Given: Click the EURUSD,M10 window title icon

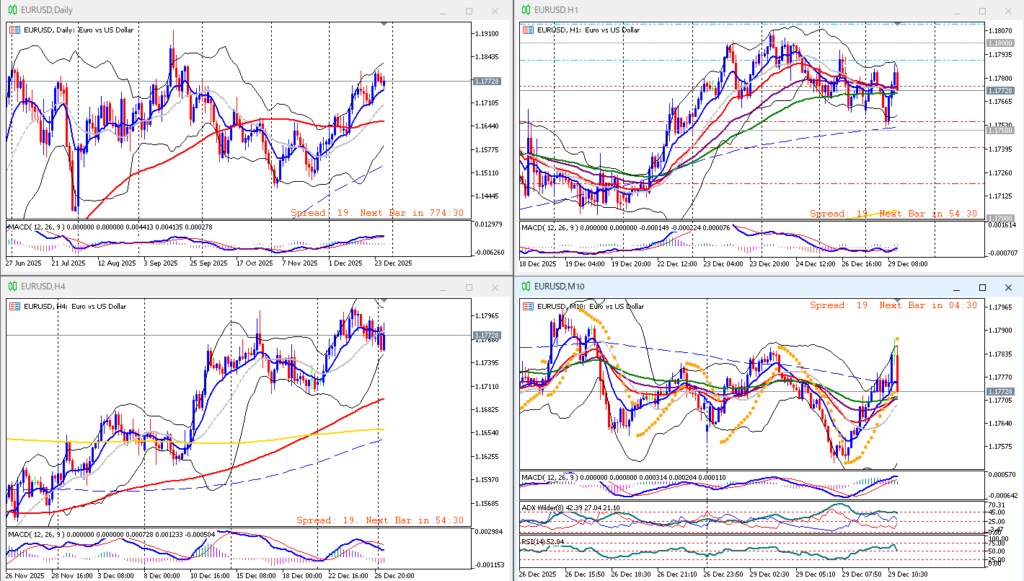Looking at the screenshot, I should pos(525,287).
